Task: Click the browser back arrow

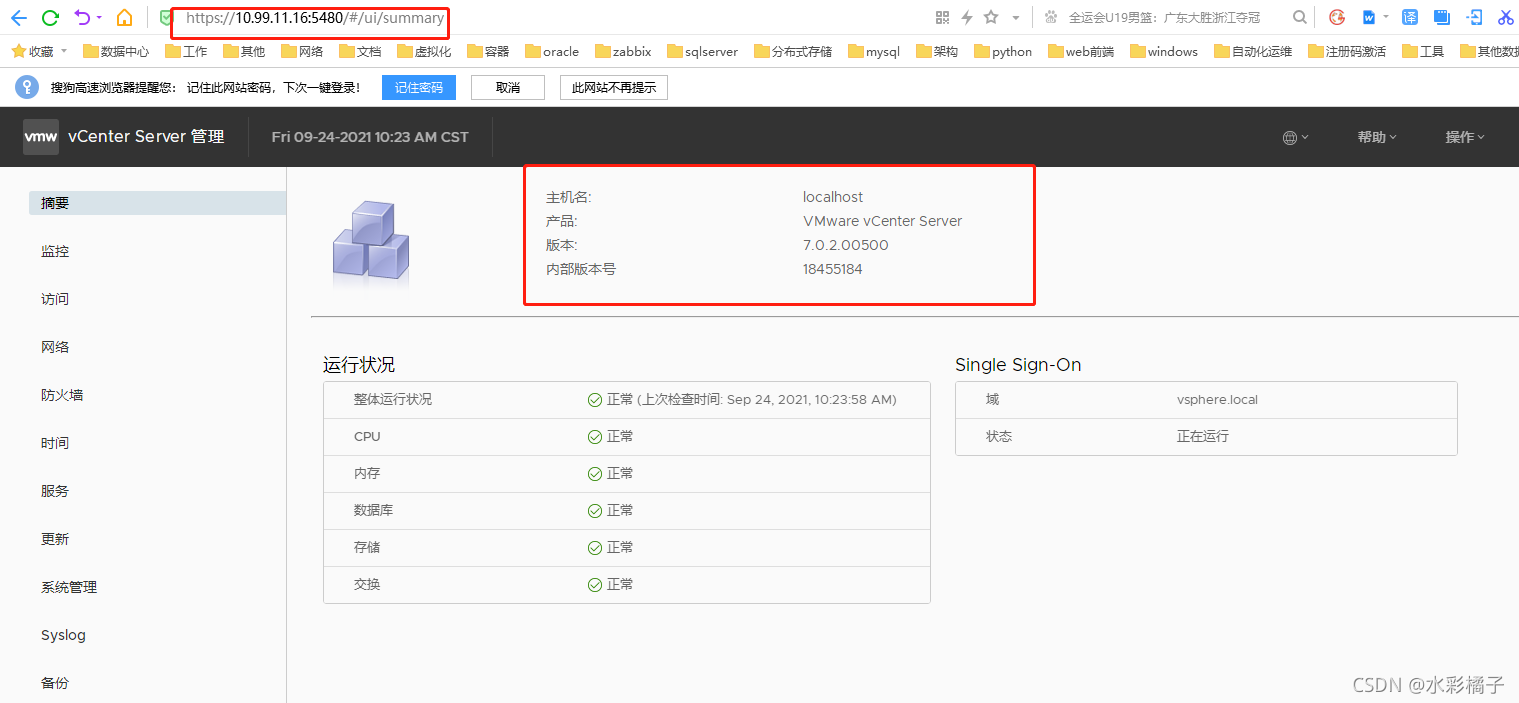Action: click(18, 17)
